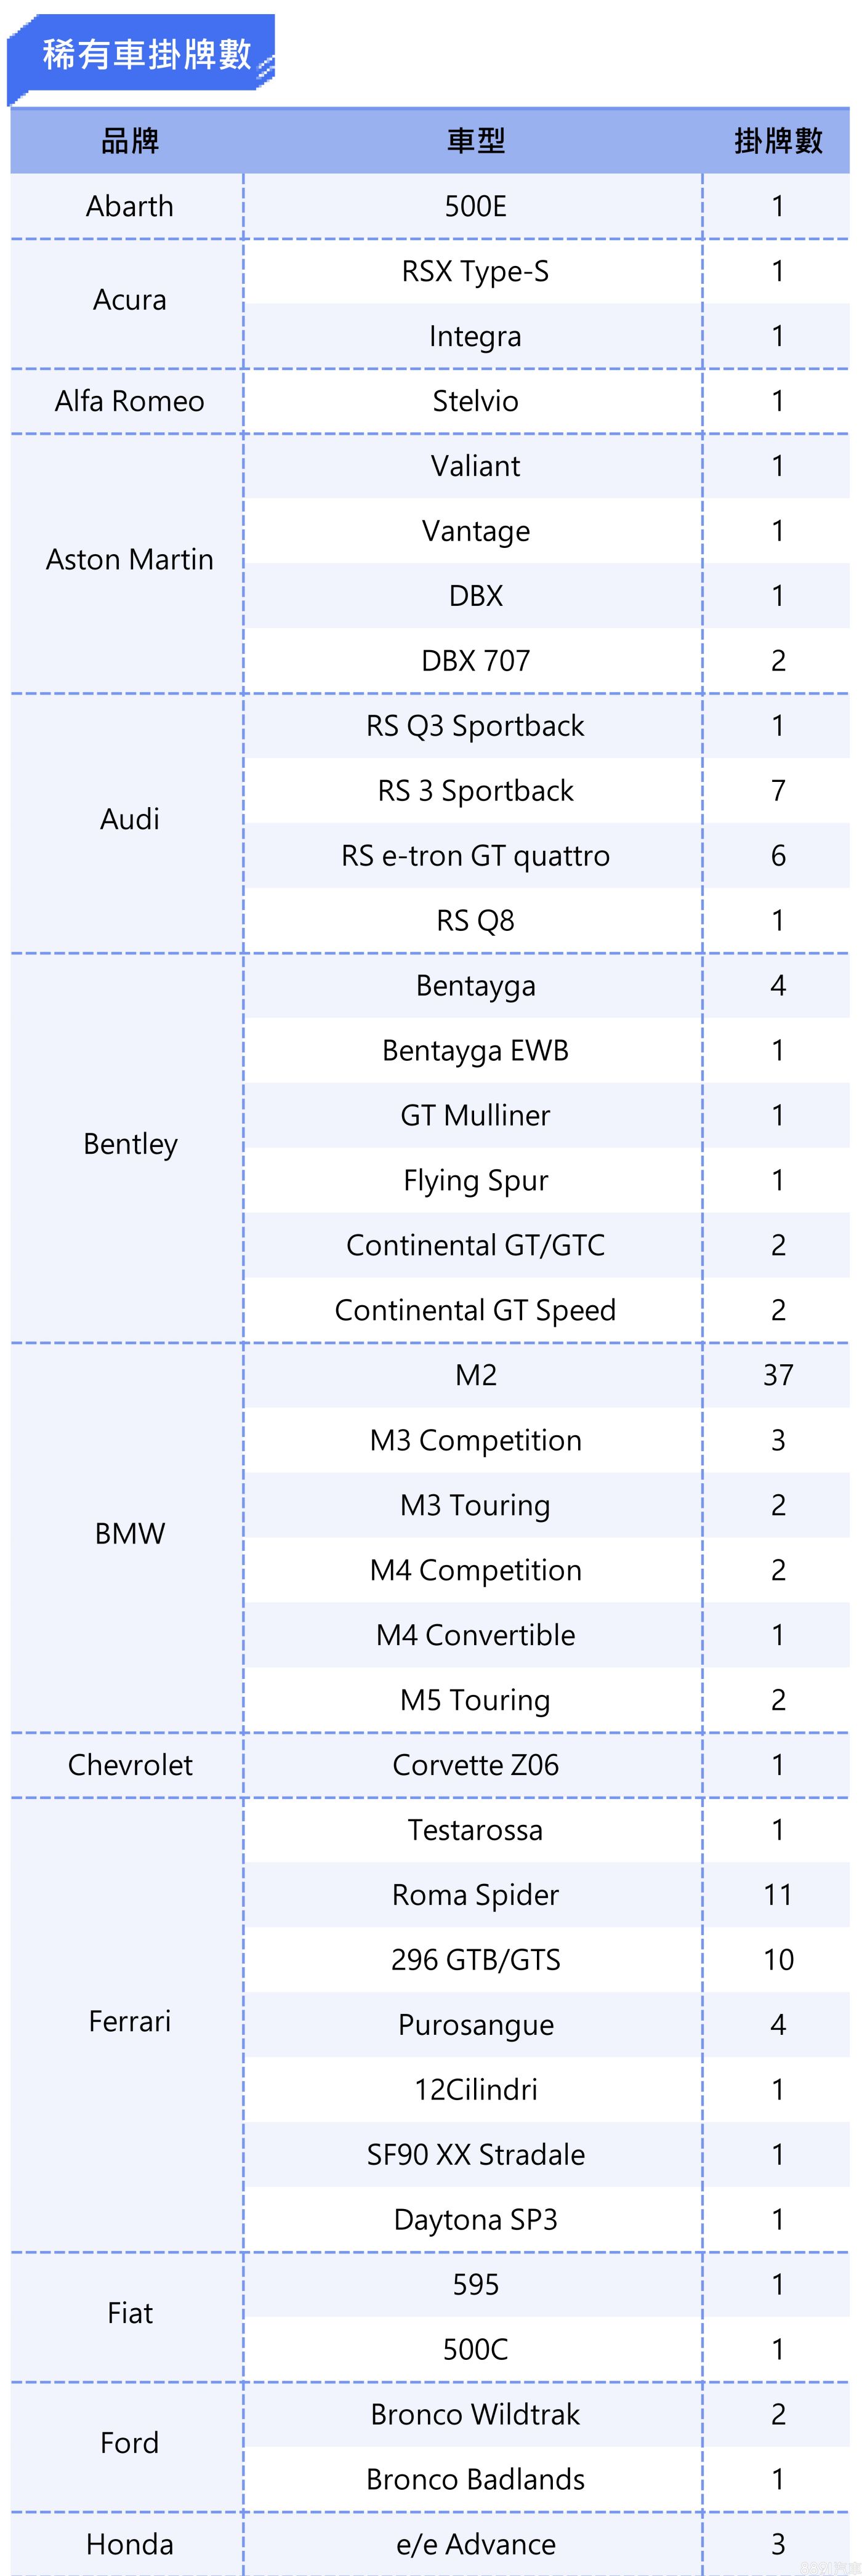The height and width of the screenshot is (2576, 862).
Task: Click the Continental GT Speed model cell
Action: click(x=475, y=1310)
